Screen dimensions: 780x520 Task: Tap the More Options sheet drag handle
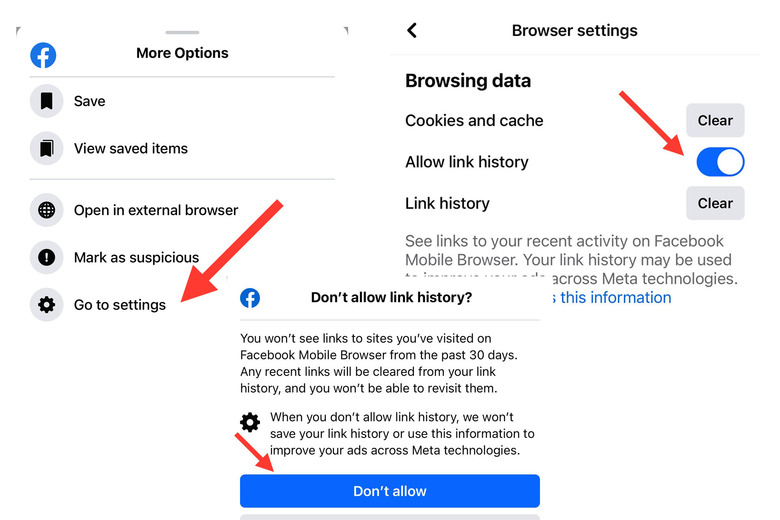(x=182, y=32)
